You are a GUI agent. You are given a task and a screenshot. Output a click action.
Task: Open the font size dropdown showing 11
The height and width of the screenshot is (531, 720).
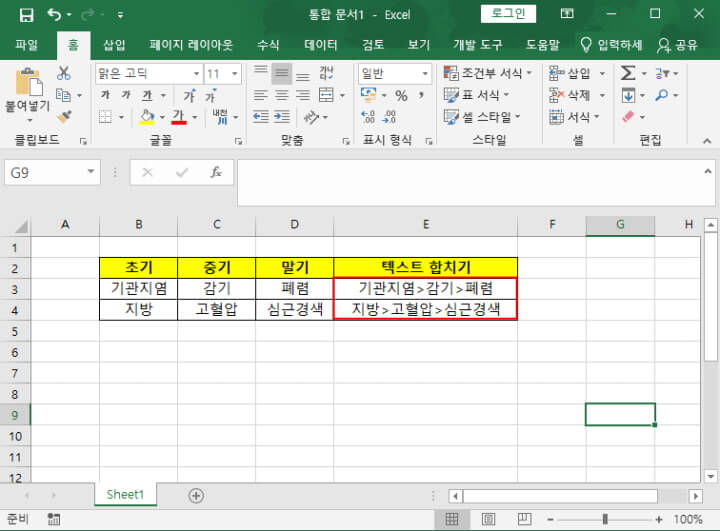(234, 73)
